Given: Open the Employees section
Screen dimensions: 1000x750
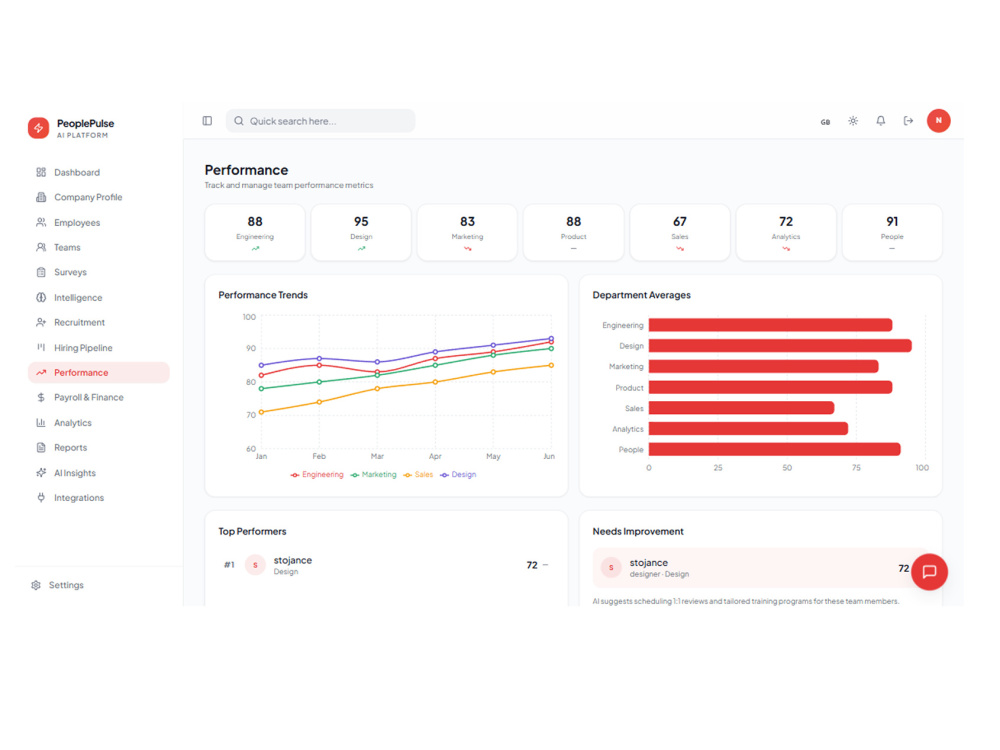Looking at the screenshot, I should [99, 223].
